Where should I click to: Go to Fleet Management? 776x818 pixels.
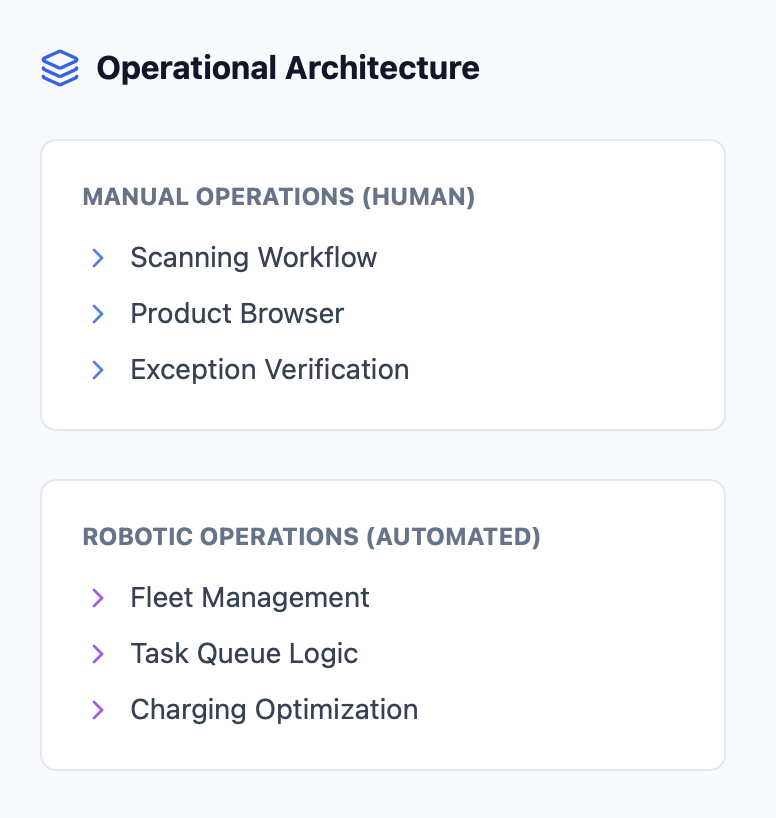click(250, 598)
